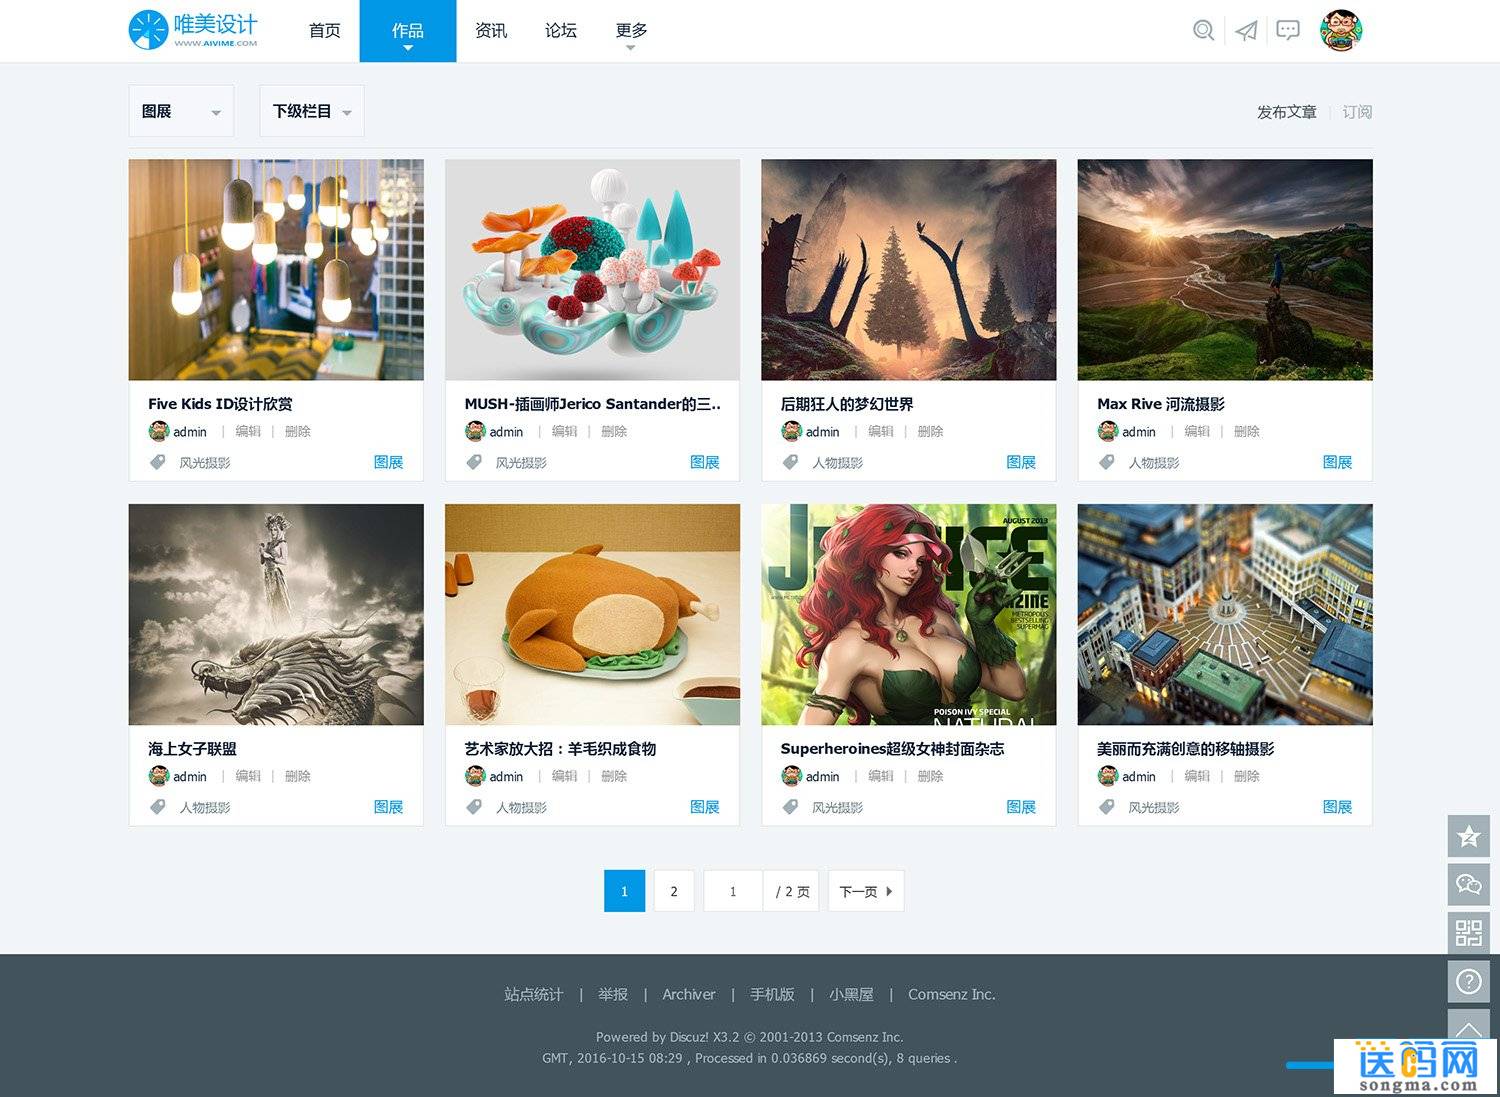Click 人物摄影 tag on 海上女子联盟 card
The image size is (1500, 1097).
[x=205, y=807]
